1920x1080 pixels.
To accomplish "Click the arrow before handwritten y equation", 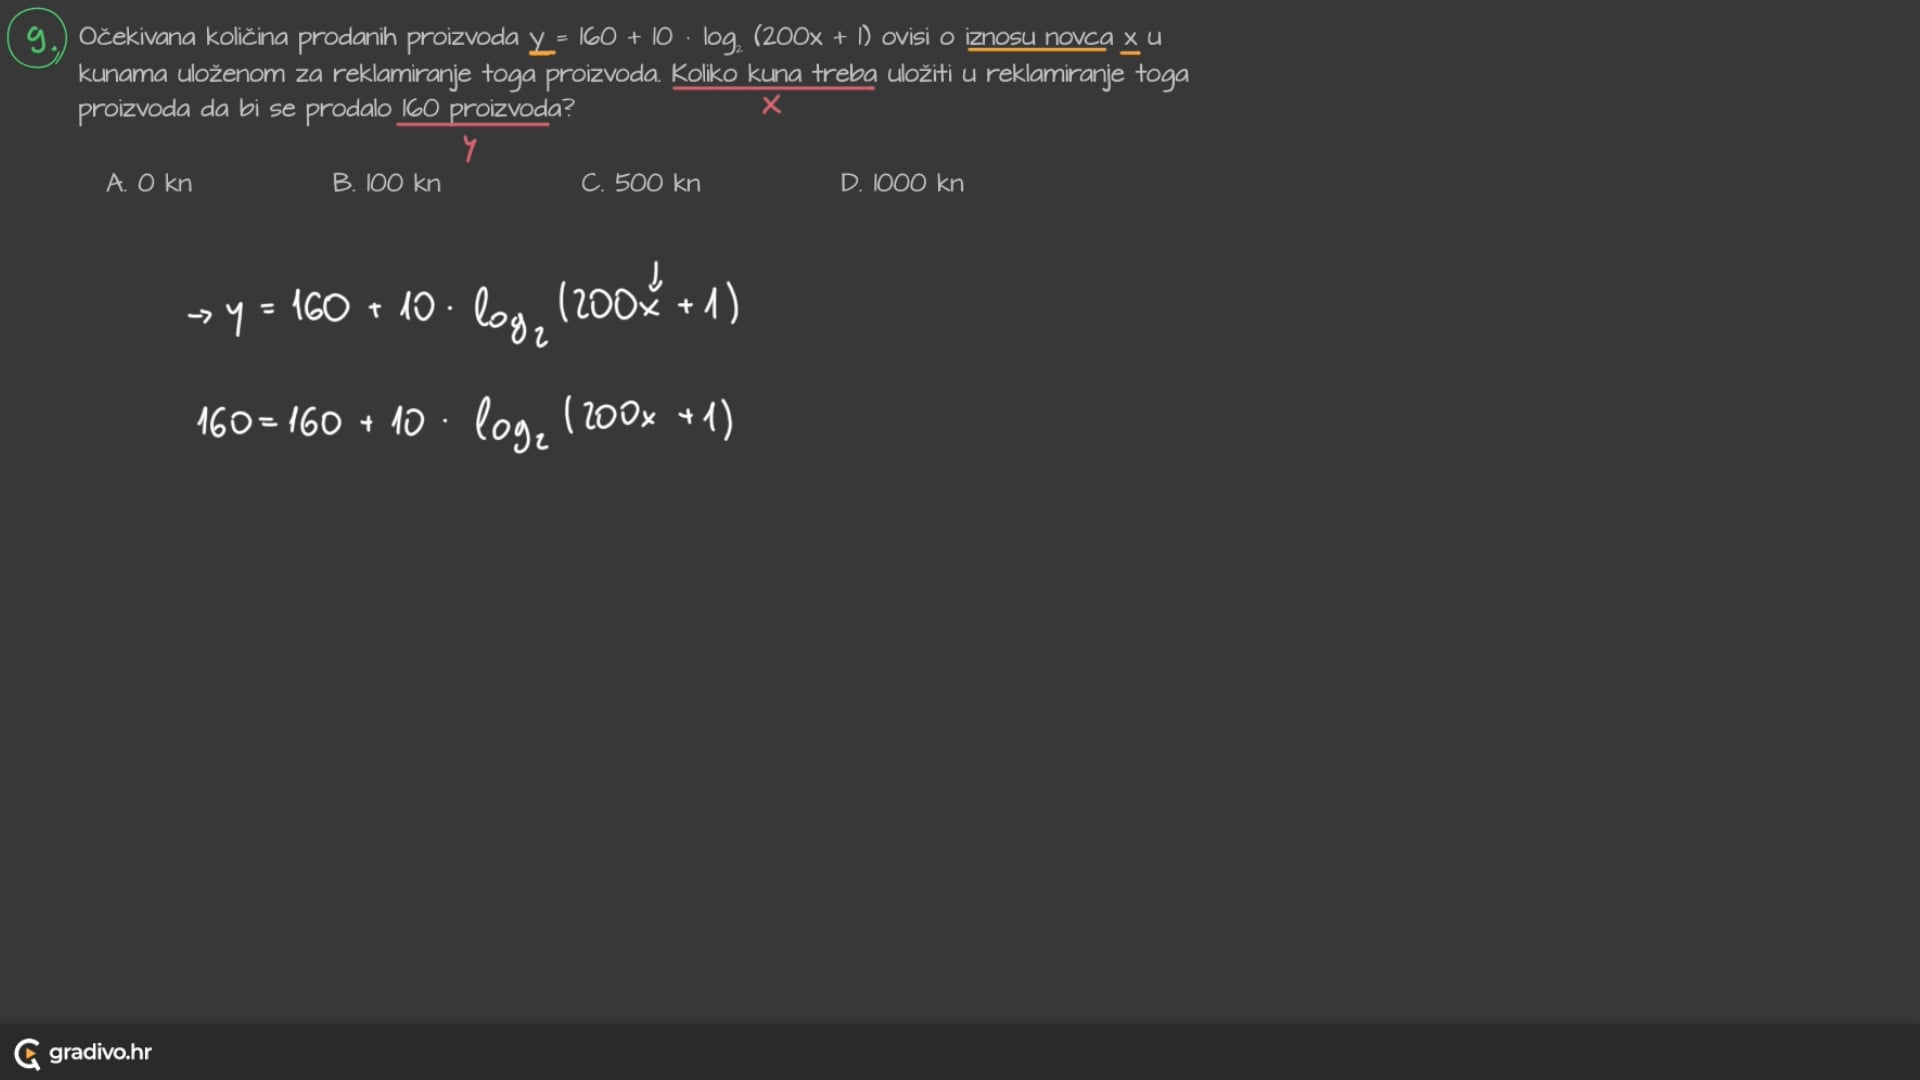I will tap(199, 316).
